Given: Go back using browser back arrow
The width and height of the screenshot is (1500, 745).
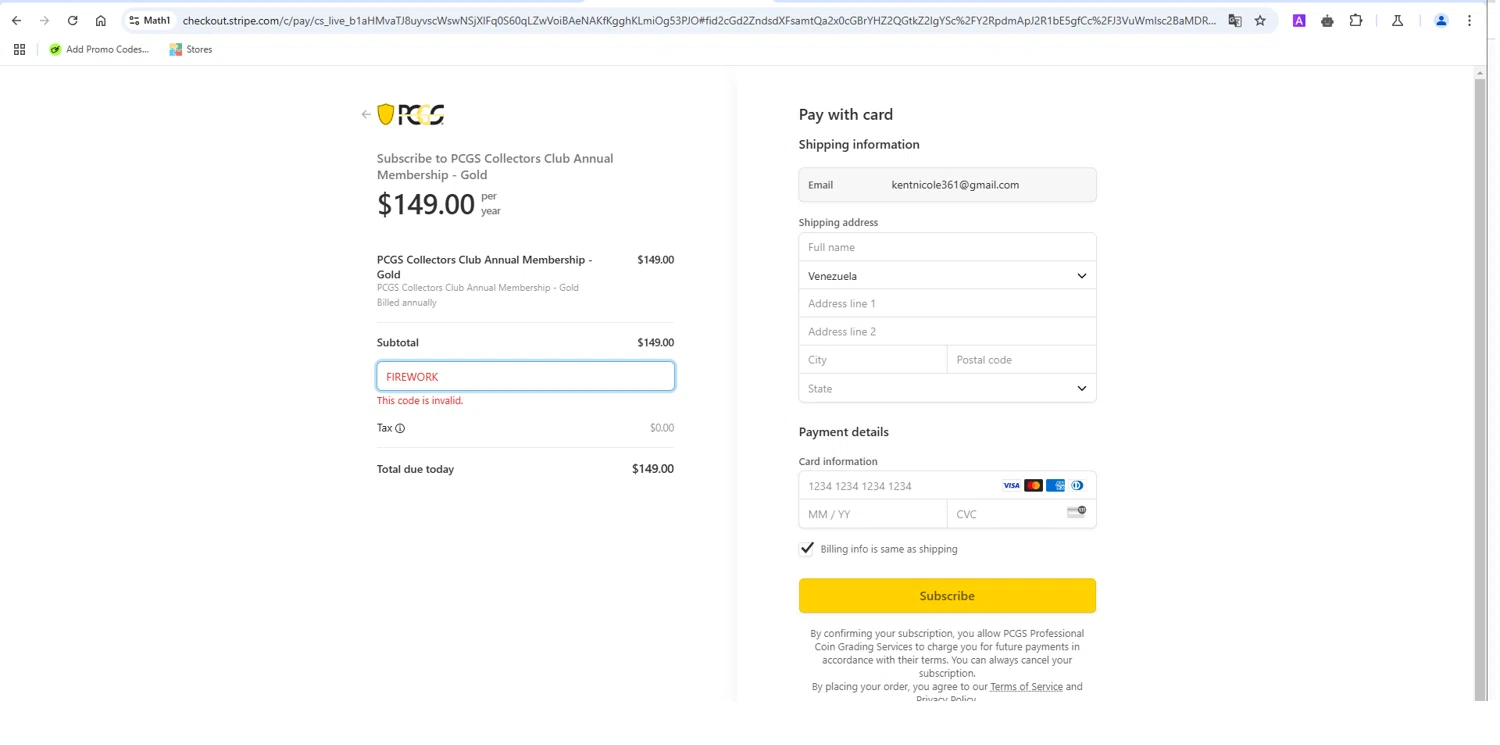Looking at the screenshot, I should [16, 20].
